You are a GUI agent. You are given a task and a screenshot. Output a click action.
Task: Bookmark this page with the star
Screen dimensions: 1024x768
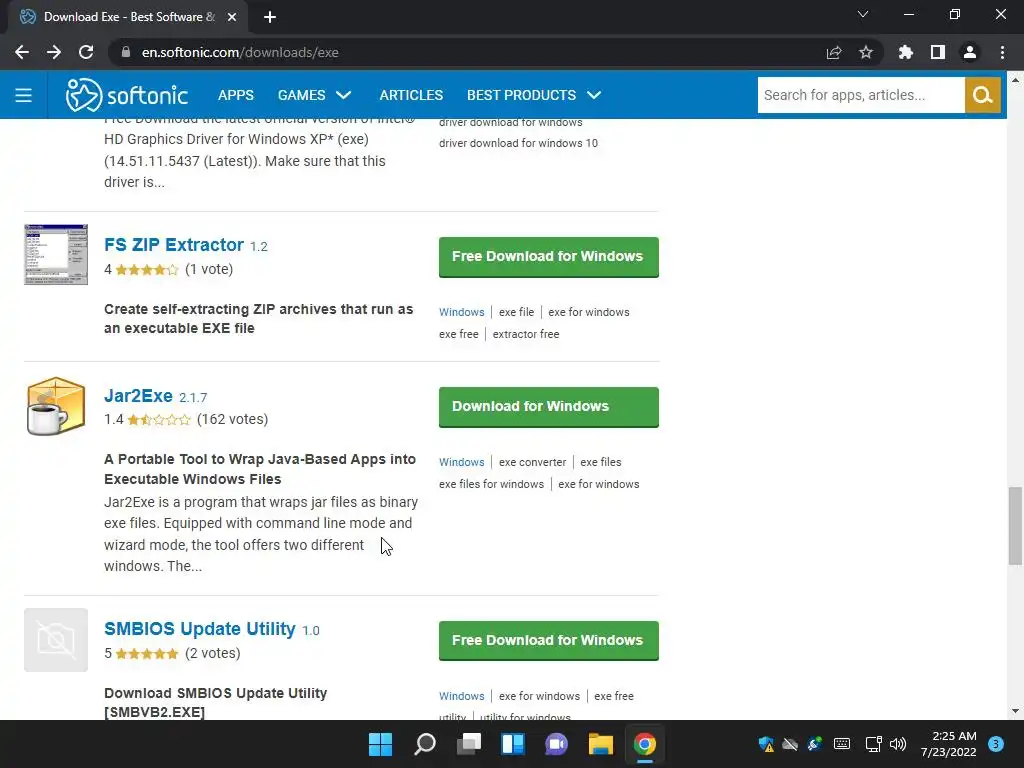click(866, 52)
